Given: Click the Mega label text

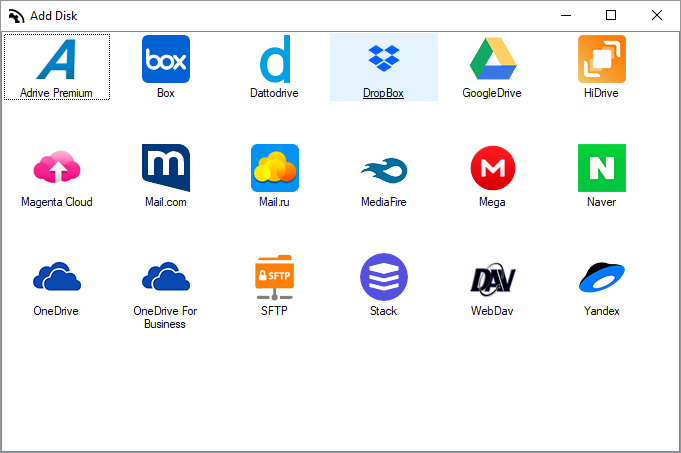Looking at the screenshot, I should click(x=492, y=202).
